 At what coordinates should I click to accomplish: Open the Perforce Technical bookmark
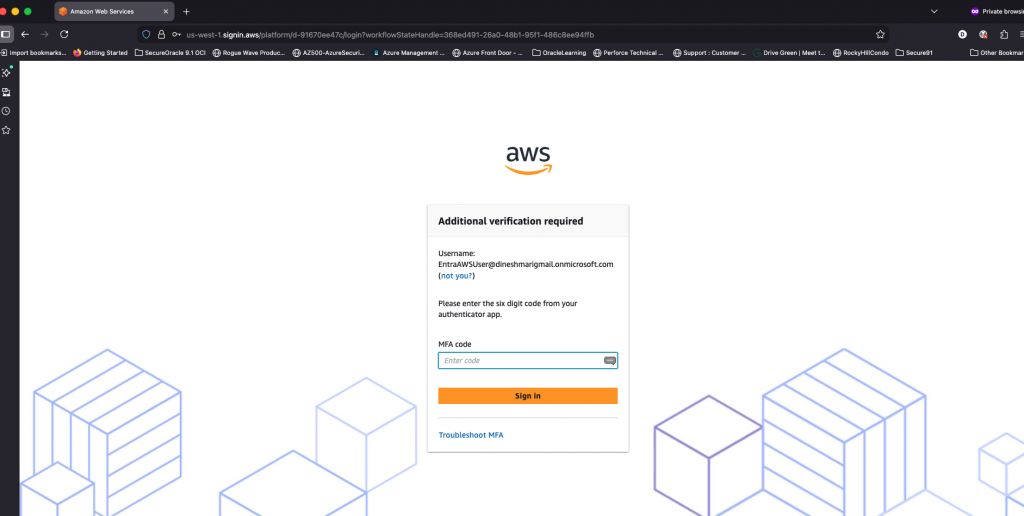tap(629, 53)
